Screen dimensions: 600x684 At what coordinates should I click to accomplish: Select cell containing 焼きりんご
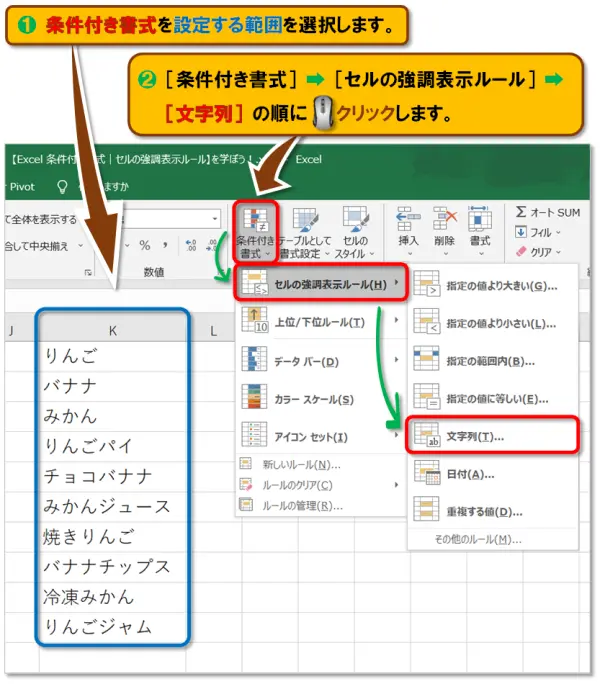click(113, 537)
